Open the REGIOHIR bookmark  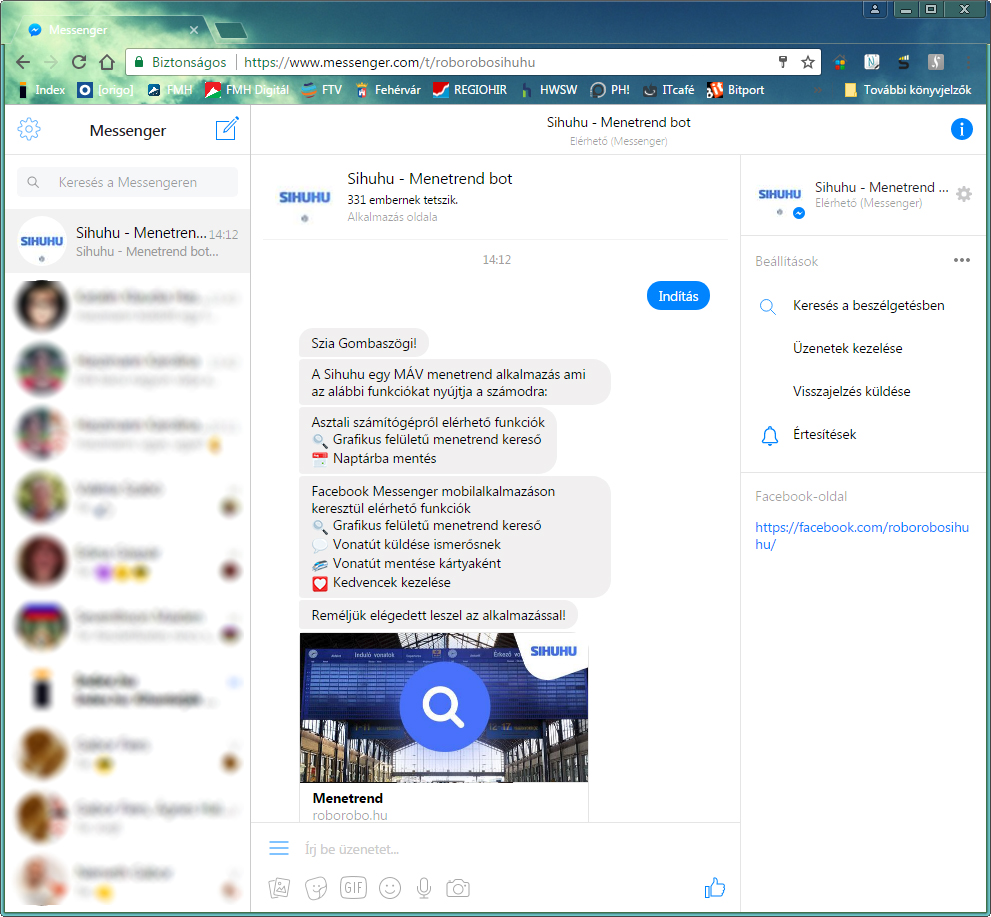(470, 90)
